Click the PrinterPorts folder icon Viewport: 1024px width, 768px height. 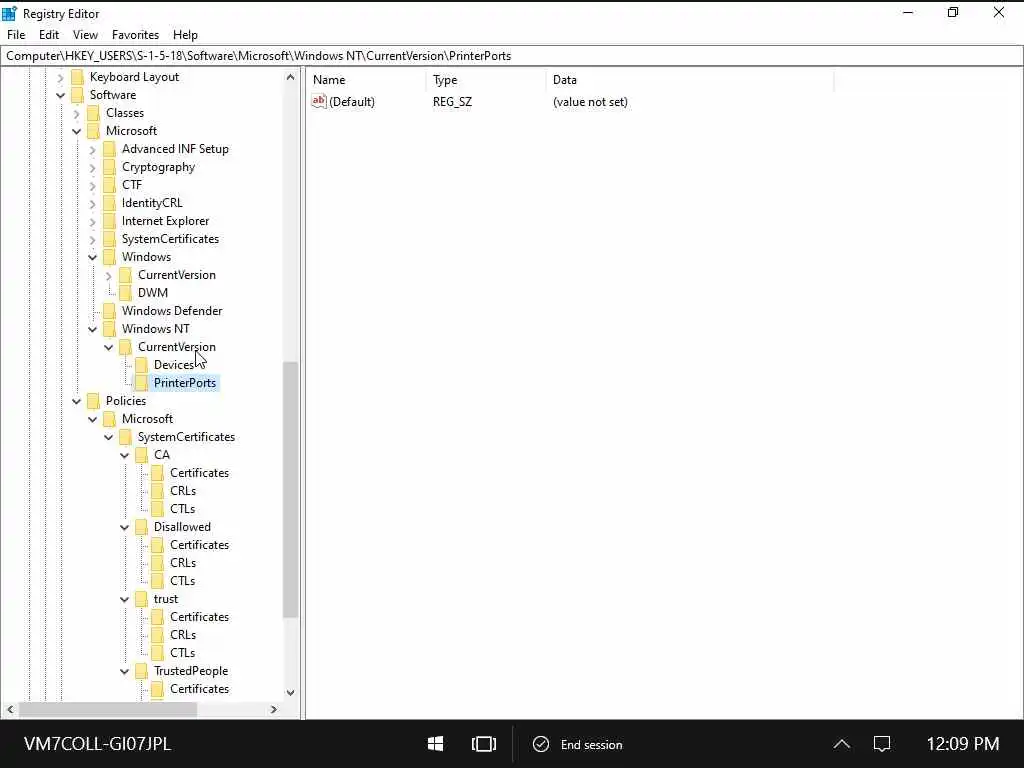point(141,383)
